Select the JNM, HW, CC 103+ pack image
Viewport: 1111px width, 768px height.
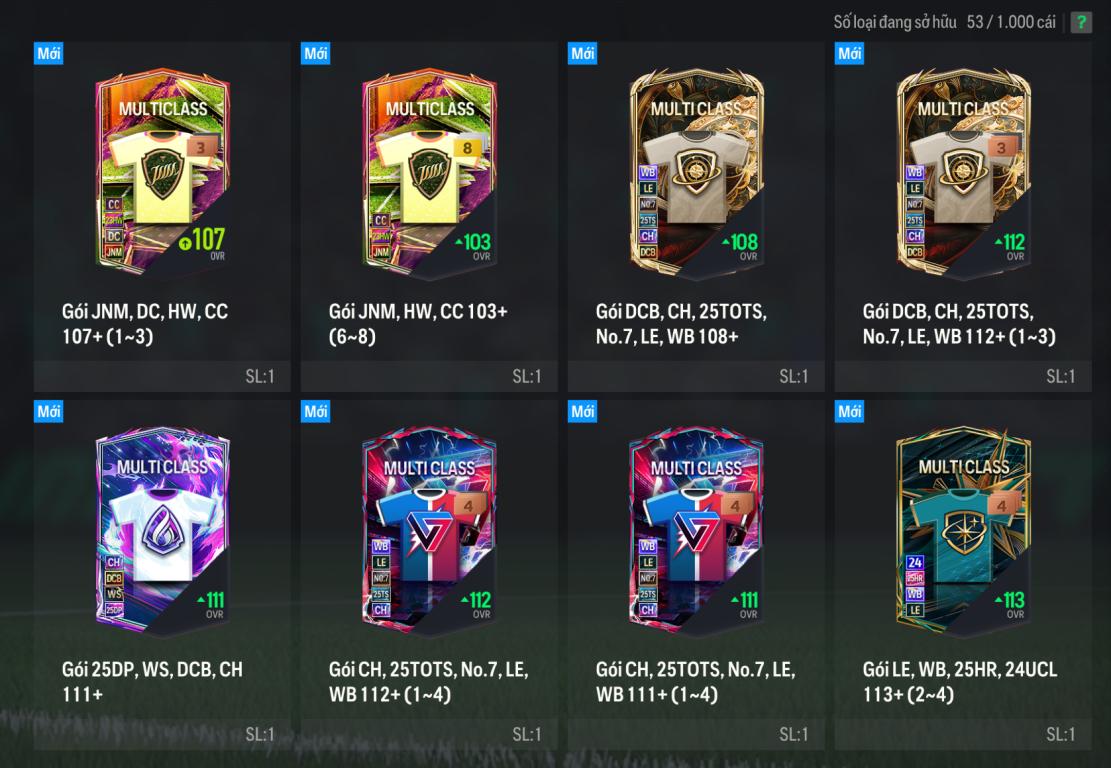429,174
